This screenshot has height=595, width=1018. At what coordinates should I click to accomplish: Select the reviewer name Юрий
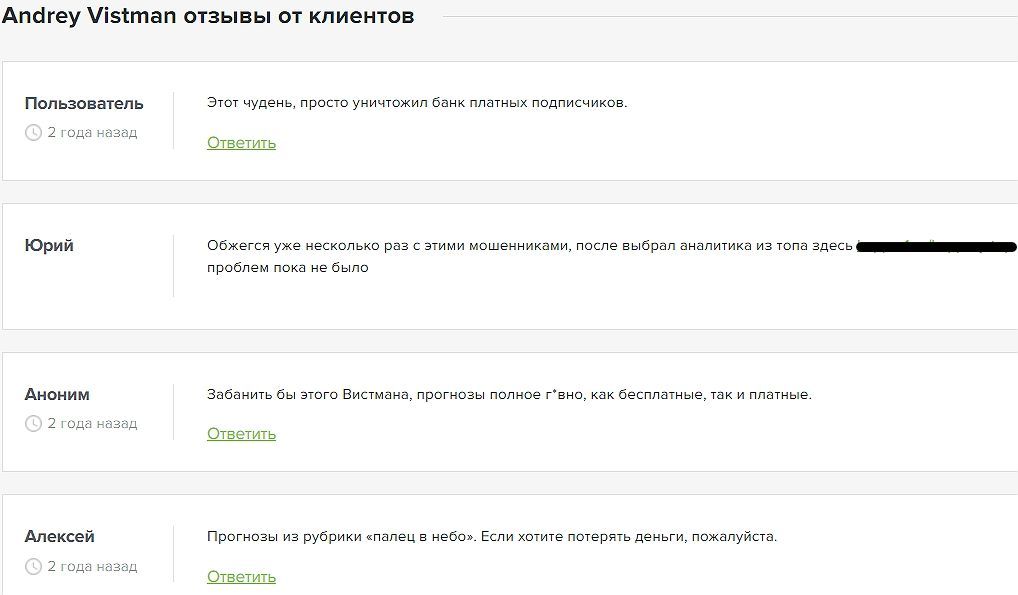pyautogui.click(x=49, y=246)
